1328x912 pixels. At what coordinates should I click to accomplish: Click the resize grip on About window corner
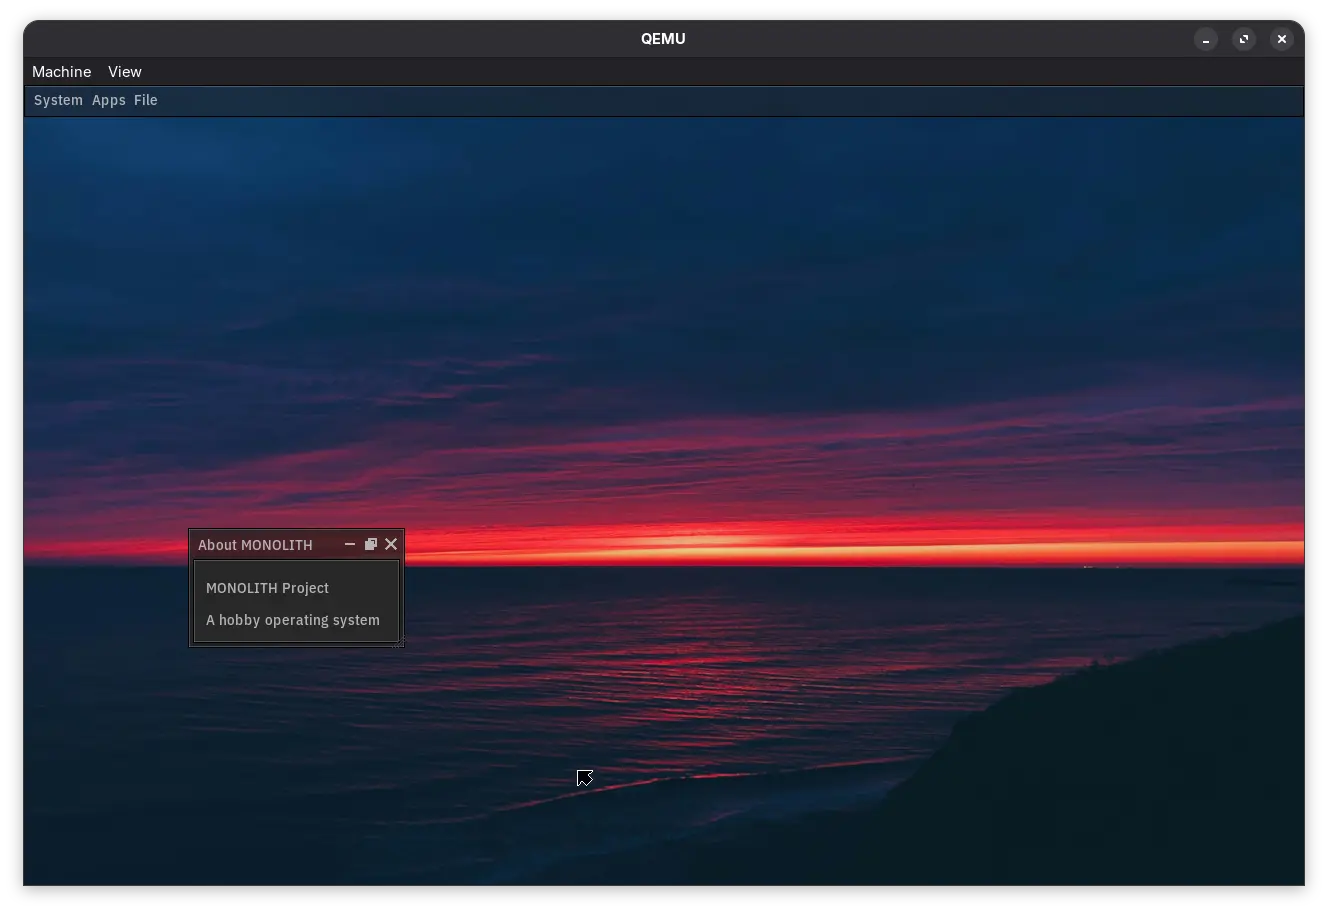400,644
